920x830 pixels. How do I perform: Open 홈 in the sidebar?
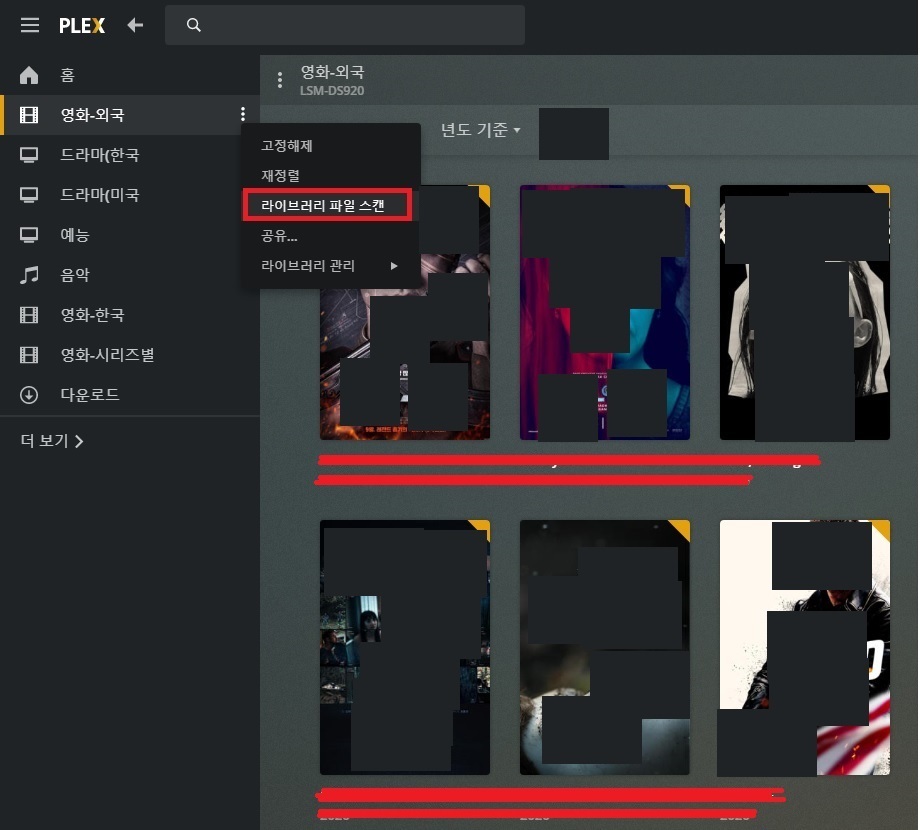tap(67, 75)
